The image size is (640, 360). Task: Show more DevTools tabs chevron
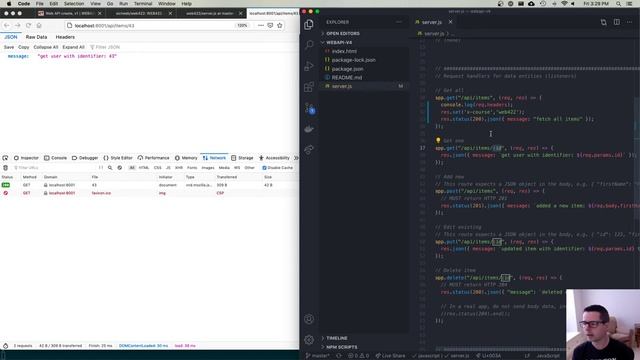click(296, 158)
